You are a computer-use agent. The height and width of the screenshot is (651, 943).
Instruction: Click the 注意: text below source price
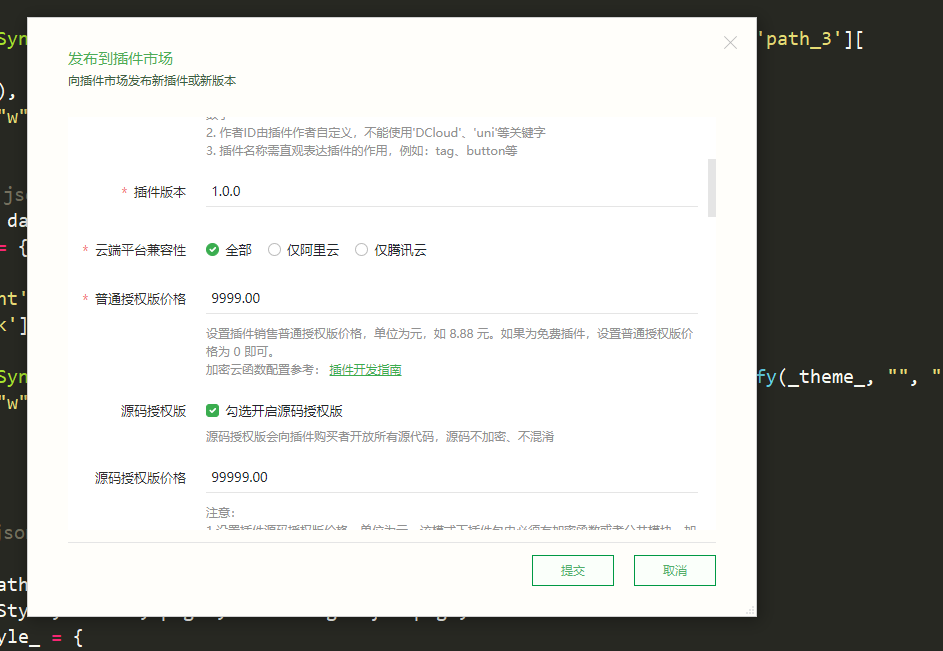220,513
